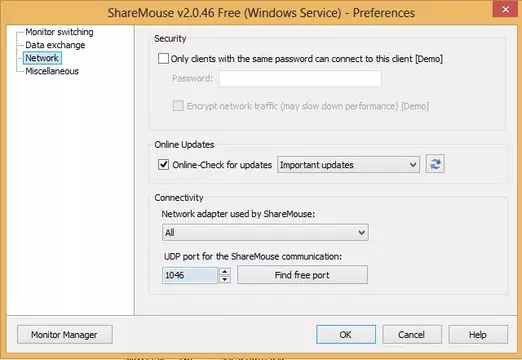Image resolution: width=522 pixels, height=360 pixels.
Task: Open Monitor Manager
Action: pyautogui.click(x=65, y=335)
